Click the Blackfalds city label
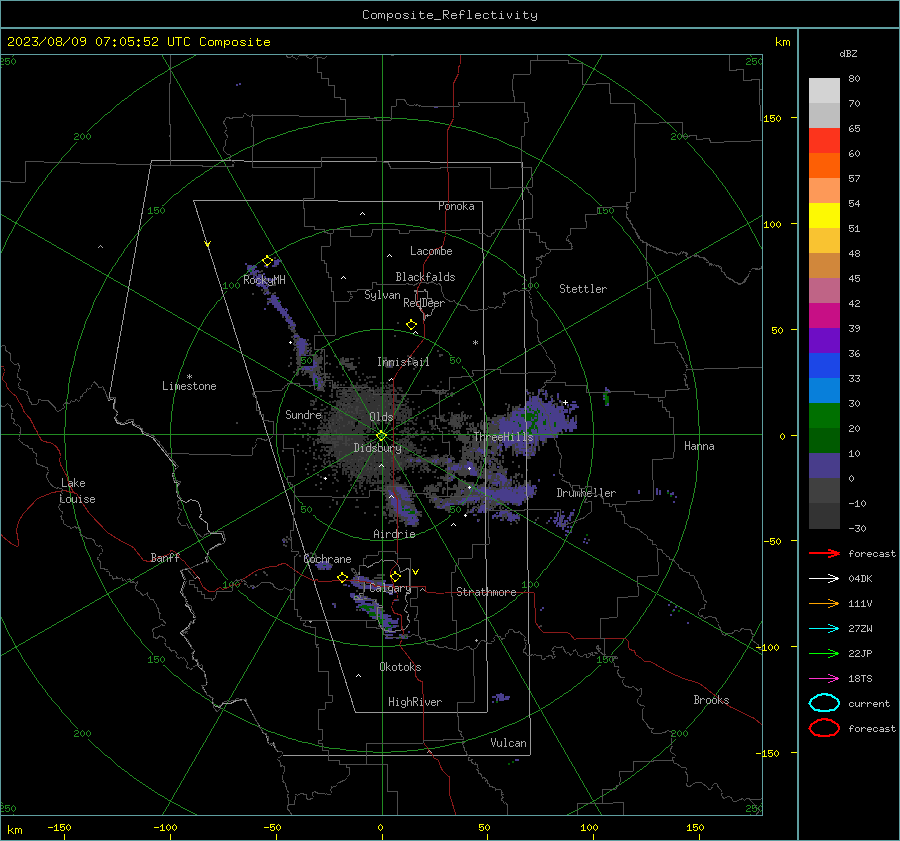The width and height of the screenshot is (900, 841). click(x=425, y=277)
